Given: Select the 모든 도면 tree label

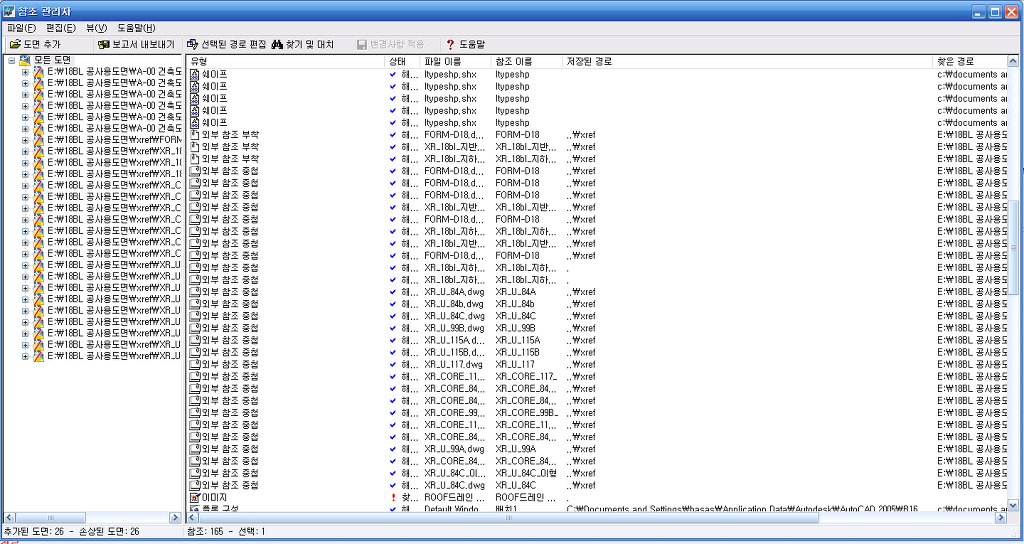Looking at the screenshot, I should 52,61.
